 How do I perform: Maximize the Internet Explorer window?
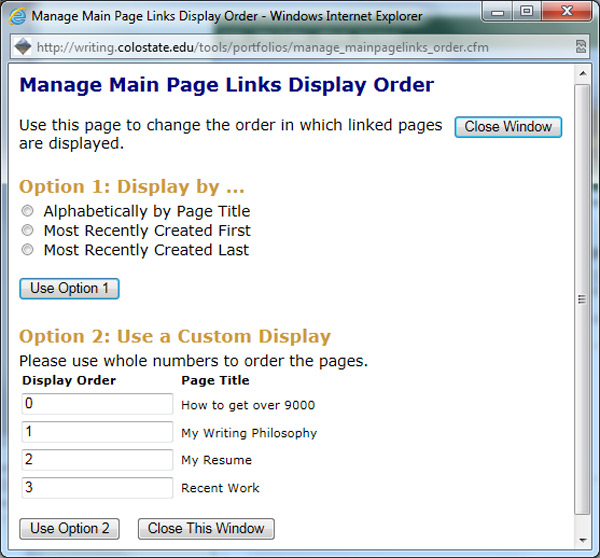pyautogui.click(x=527, y=11)
